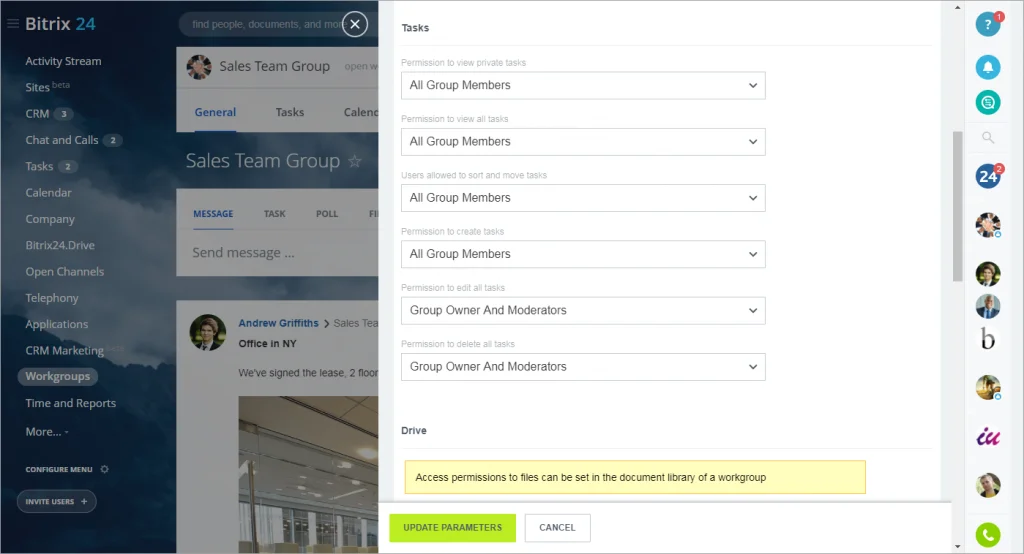The image size is (1024, 554).
Task: Open Andrew Griffiths profile link
Action: [x=278, y=323]
